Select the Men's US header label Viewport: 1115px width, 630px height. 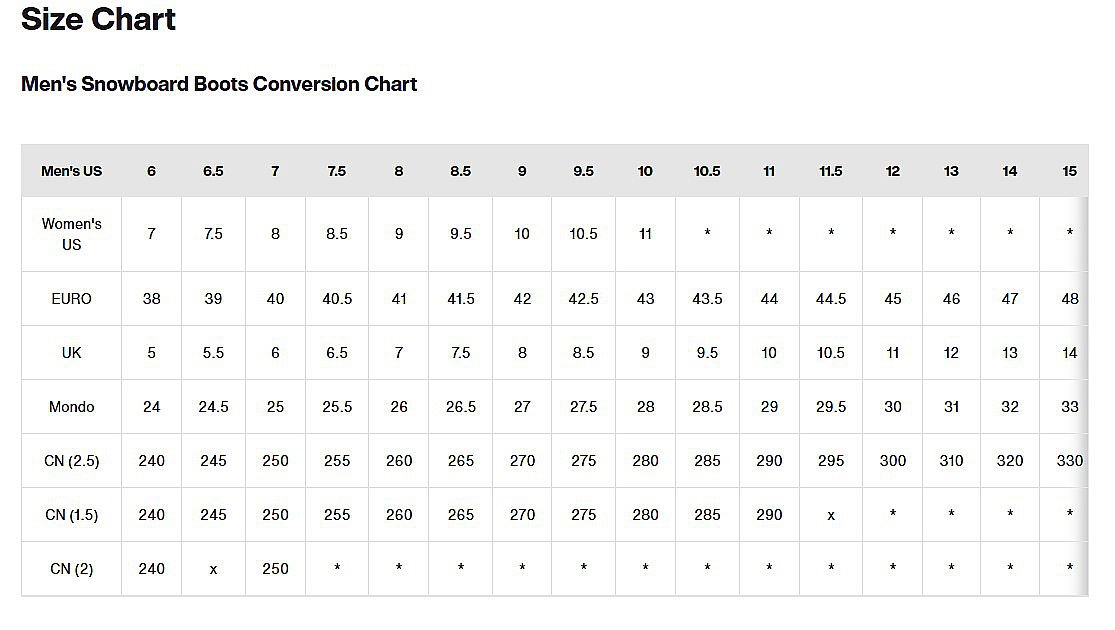pyautogui.click(x=72, y=171)
